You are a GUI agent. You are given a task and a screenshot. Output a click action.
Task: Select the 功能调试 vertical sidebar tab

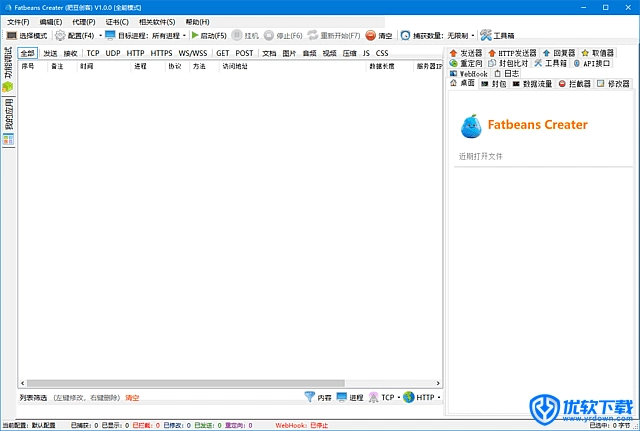[x=8, y=70]
